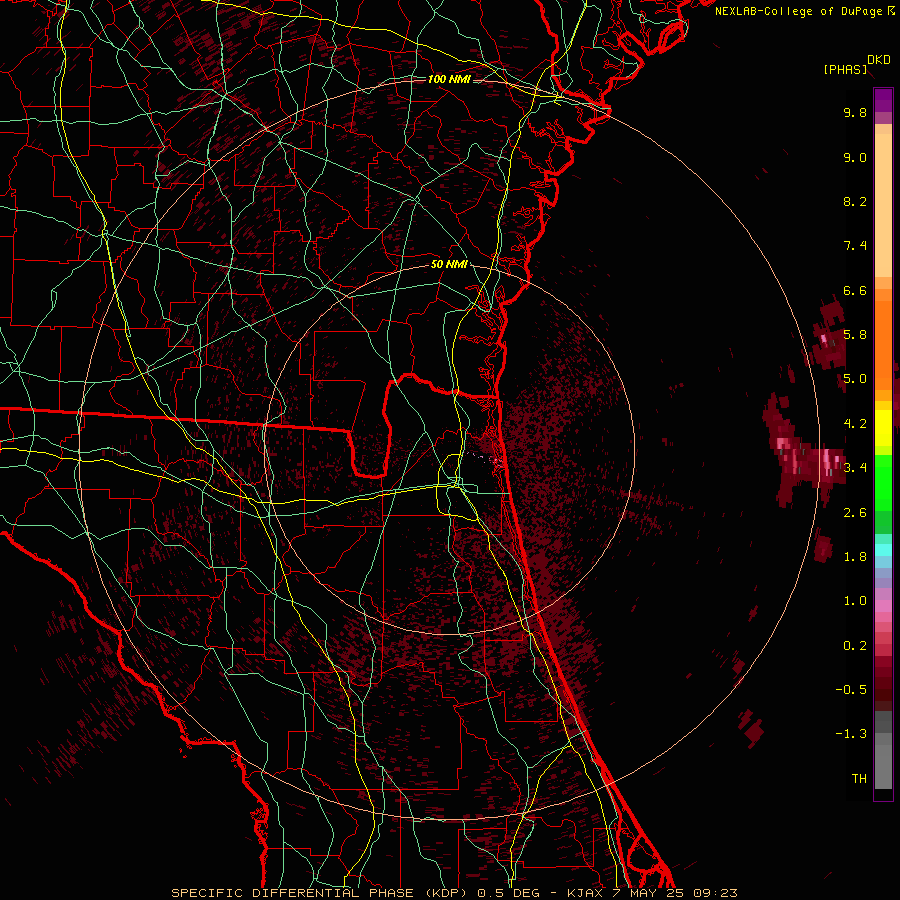Image resolution: width=900 pixels, height=900 pixels.
Task: Click the 6.6 value on color scale
Action: 855,290
